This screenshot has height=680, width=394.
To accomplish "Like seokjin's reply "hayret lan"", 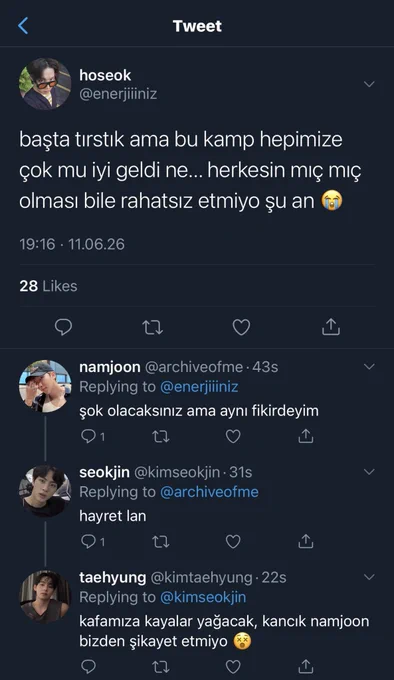I will click(233, 541).
